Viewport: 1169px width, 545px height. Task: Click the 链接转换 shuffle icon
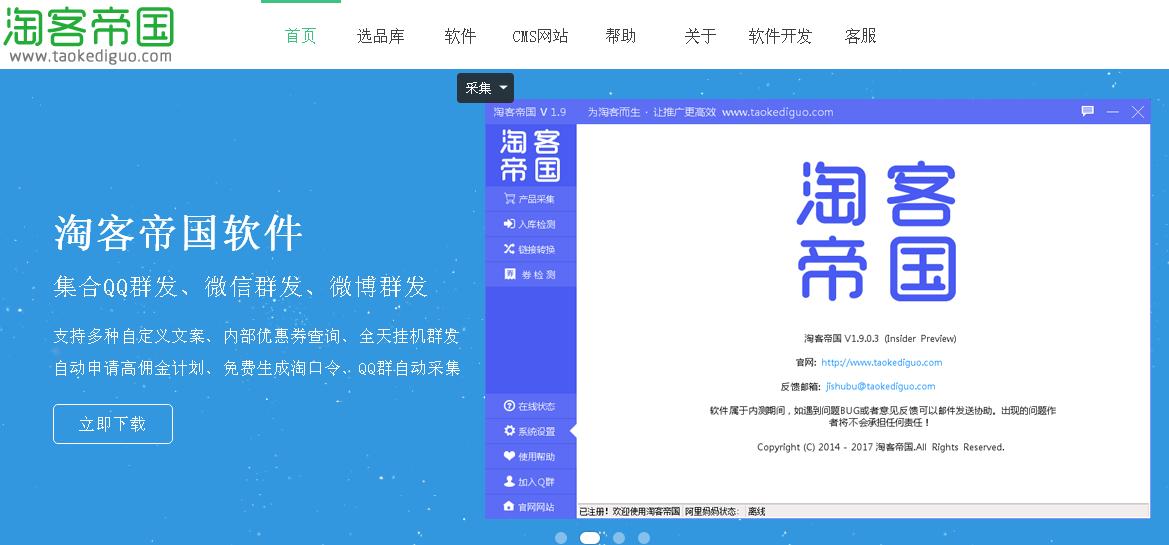510,249
